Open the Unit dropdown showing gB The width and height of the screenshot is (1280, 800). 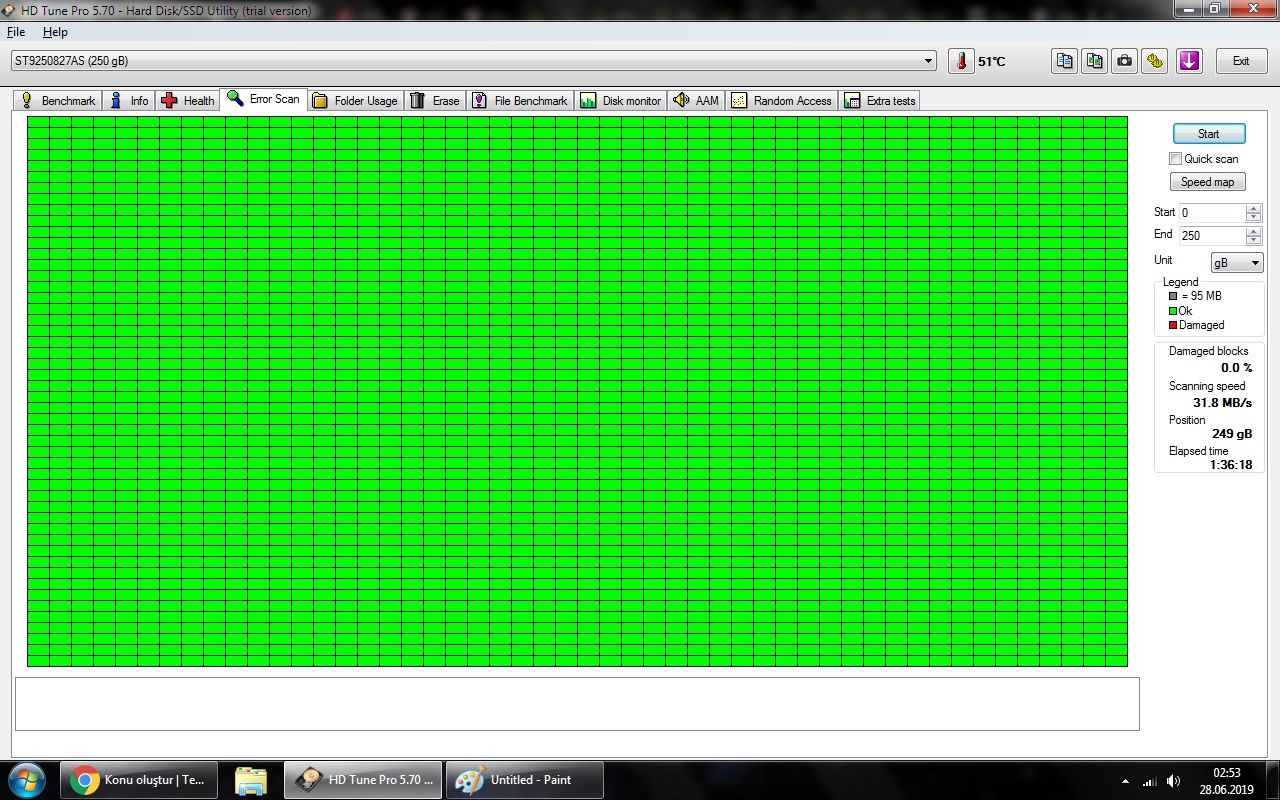[1237, 263]
